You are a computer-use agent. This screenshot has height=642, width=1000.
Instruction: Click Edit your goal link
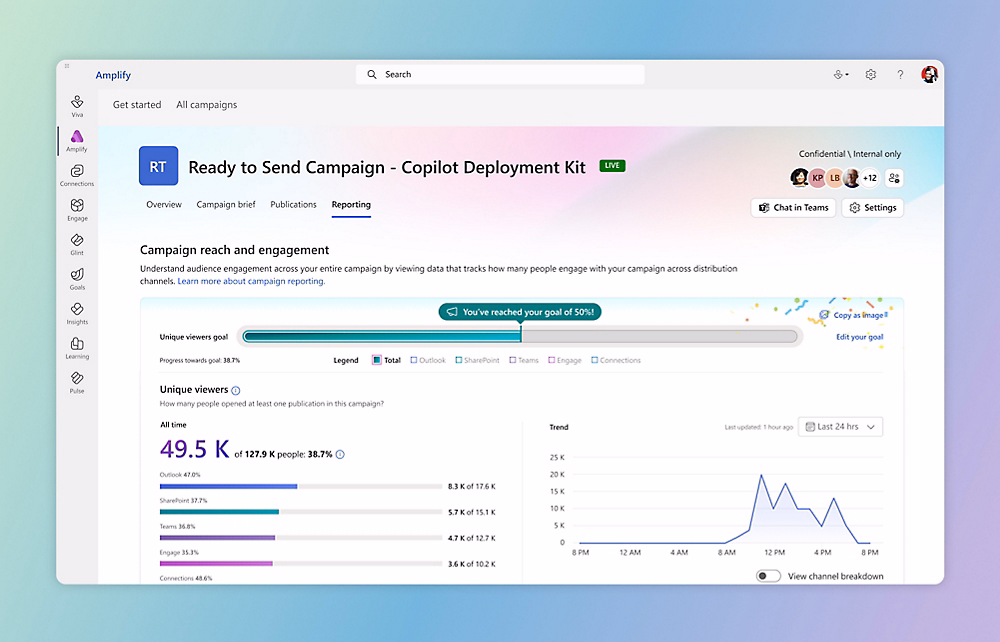(860, 337)
